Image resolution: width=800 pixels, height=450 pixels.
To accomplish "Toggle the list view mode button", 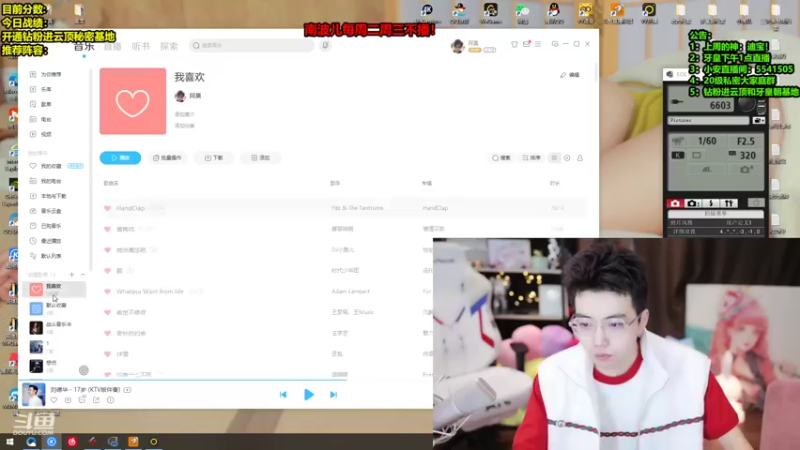I will (x=554, y=158).
